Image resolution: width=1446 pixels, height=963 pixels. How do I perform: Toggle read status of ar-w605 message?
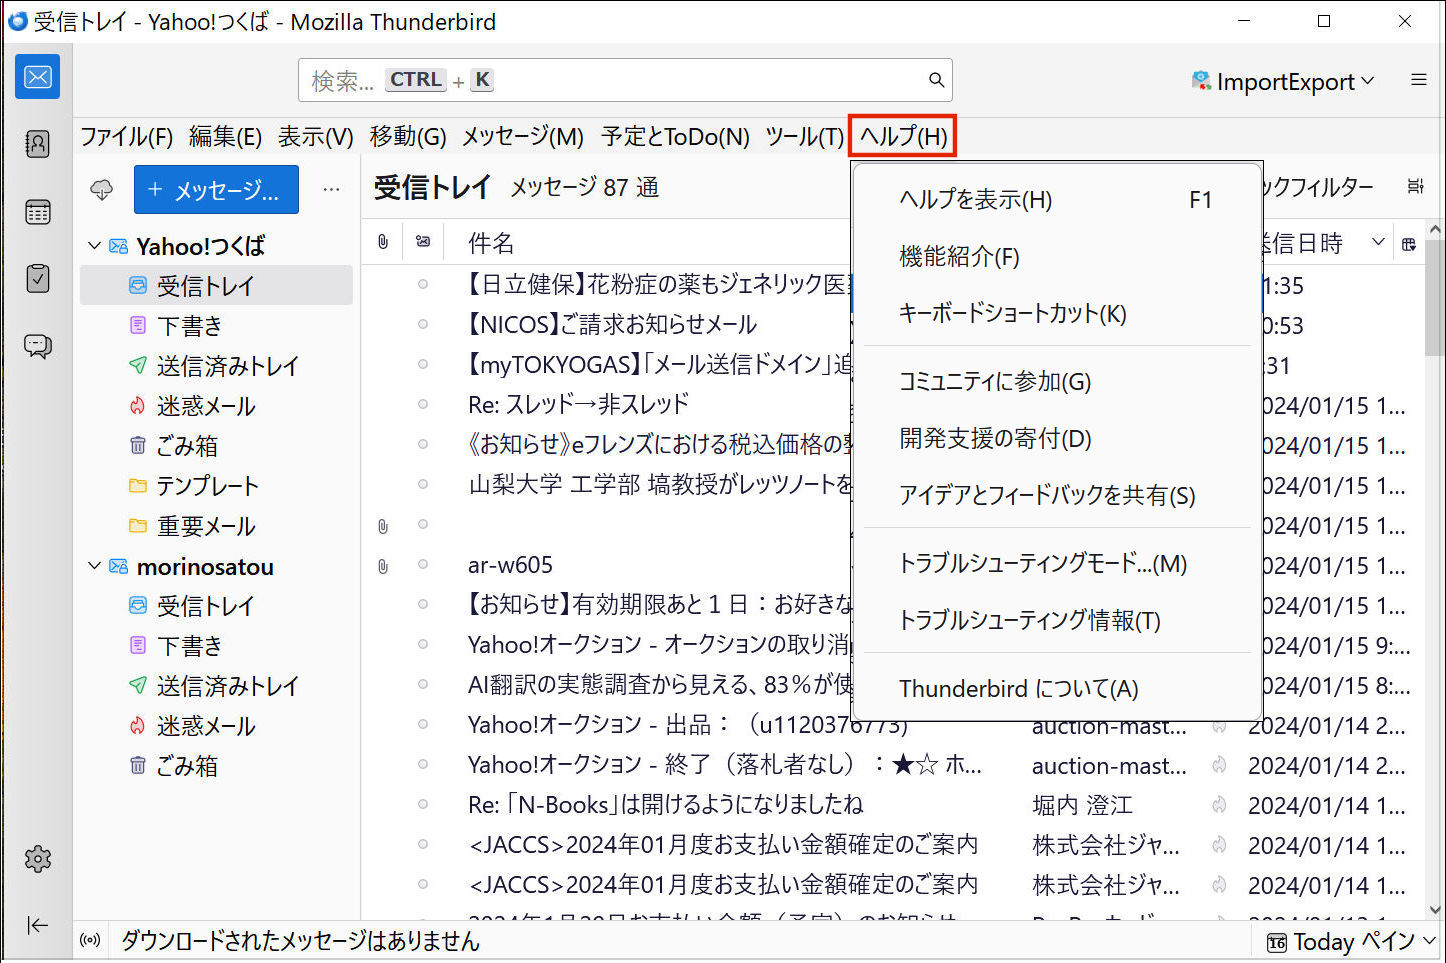[x=423, y=565]
